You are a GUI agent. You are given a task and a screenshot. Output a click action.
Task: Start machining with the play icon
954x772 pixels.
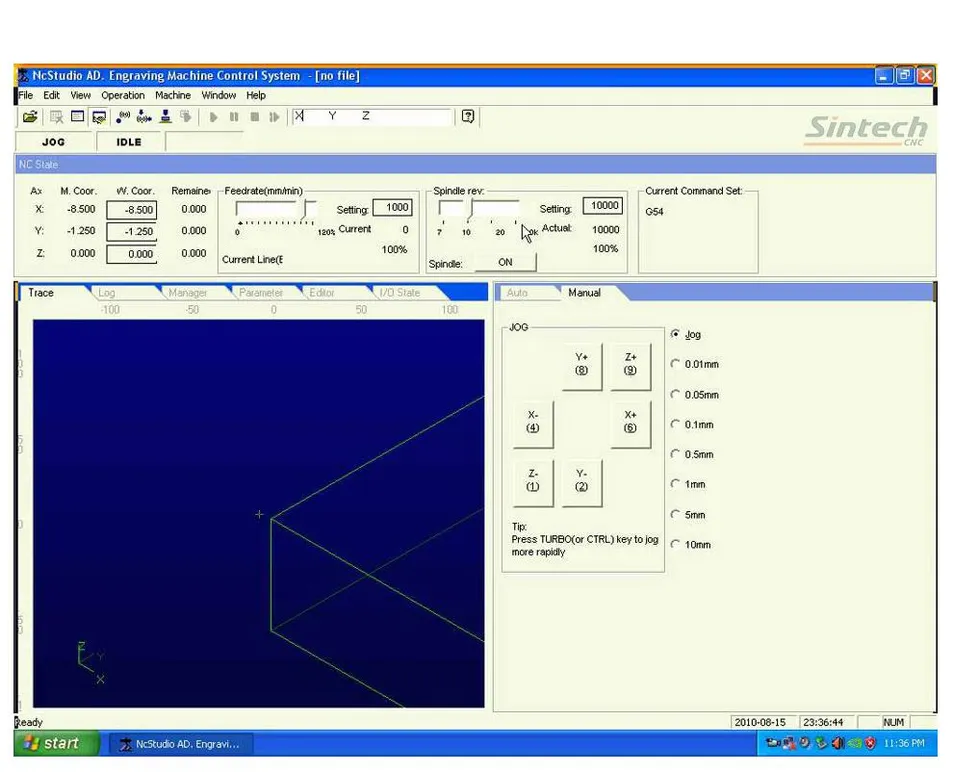[x=214, y=117]
